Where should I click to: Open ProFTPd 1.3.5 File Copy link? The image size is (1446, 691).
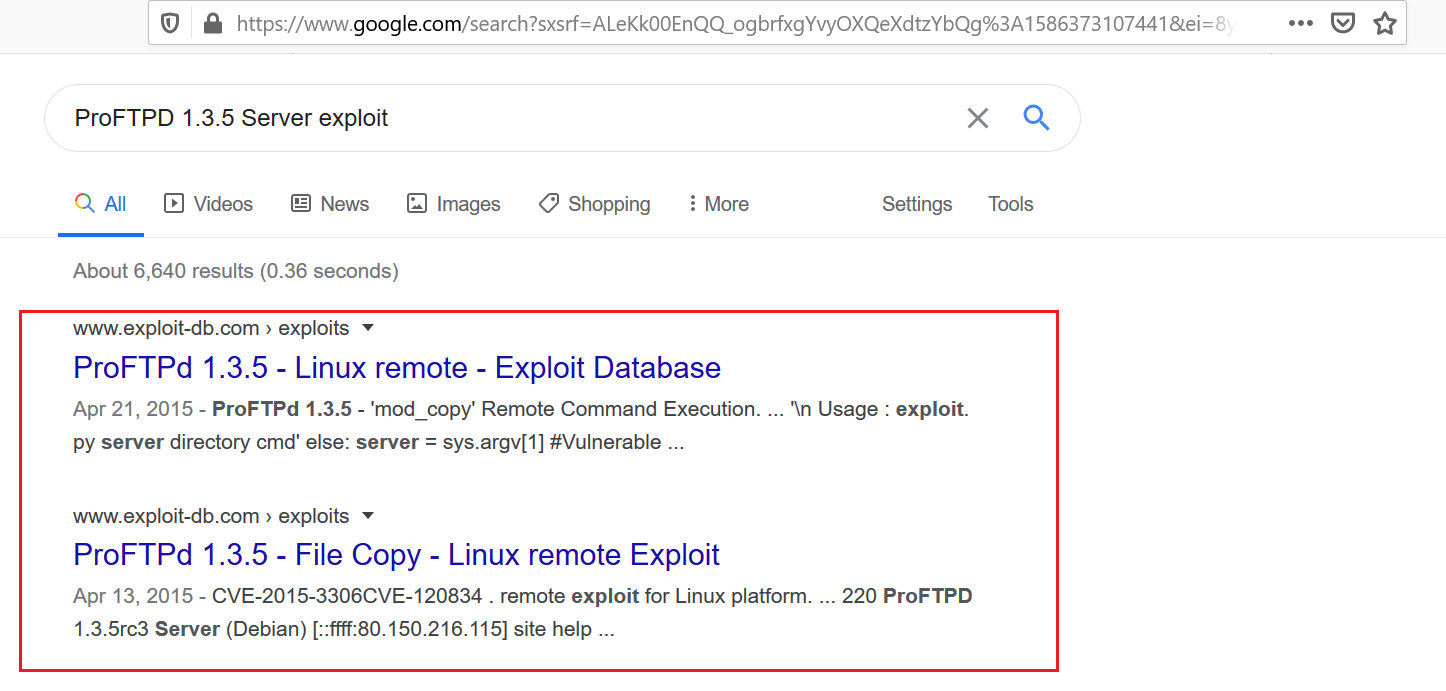397,555
